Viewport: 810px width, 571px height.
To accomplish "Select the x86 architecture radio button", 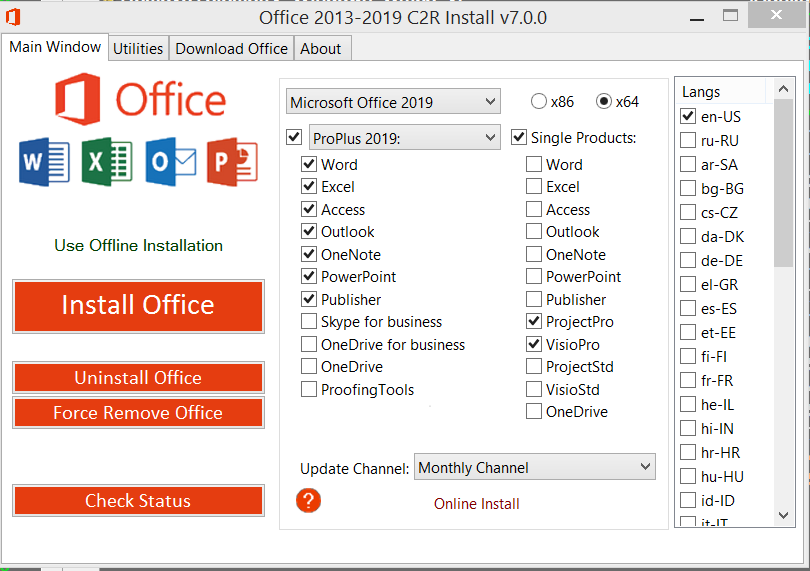I will point(538,101).
